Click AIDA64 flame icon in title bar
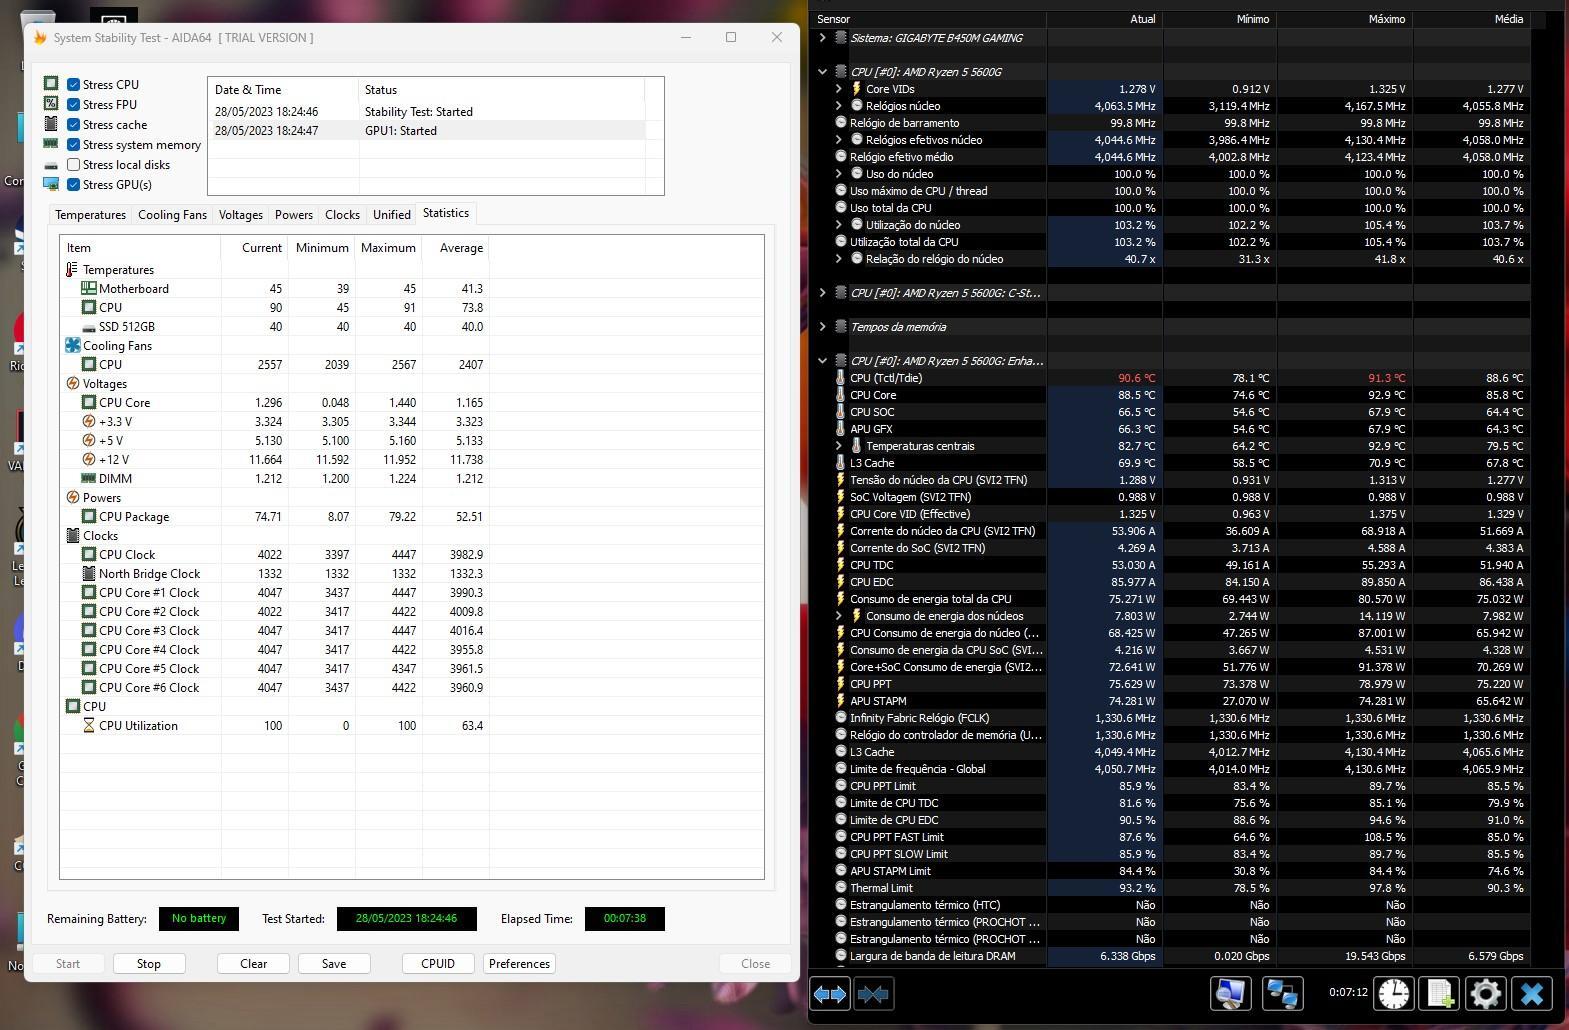Image resolution: width=1569 pixels, height=1030 pixels. pyautogui.click(x=40, y=37)
